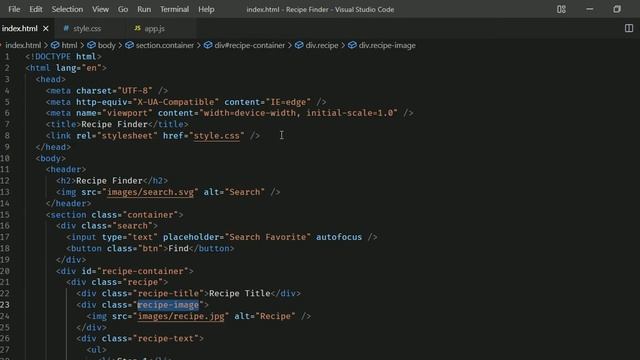Follow the images/search.svg link
This screenshot has height=360, width=640.
[x=150, y=192]
